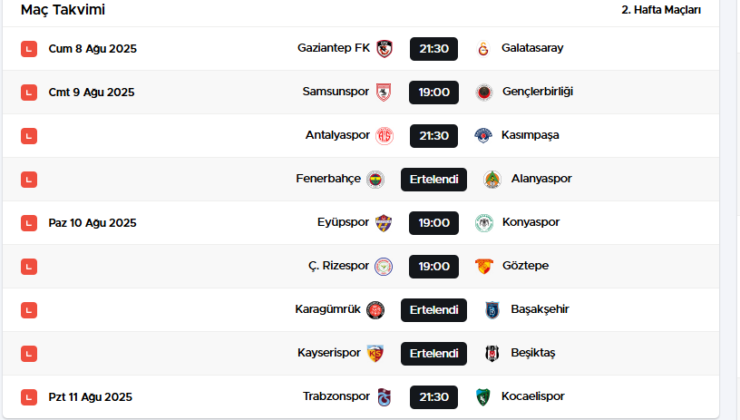Click the Beşiktaş team logo
This screenshot has width=740, height=420.
coord(492,354)
